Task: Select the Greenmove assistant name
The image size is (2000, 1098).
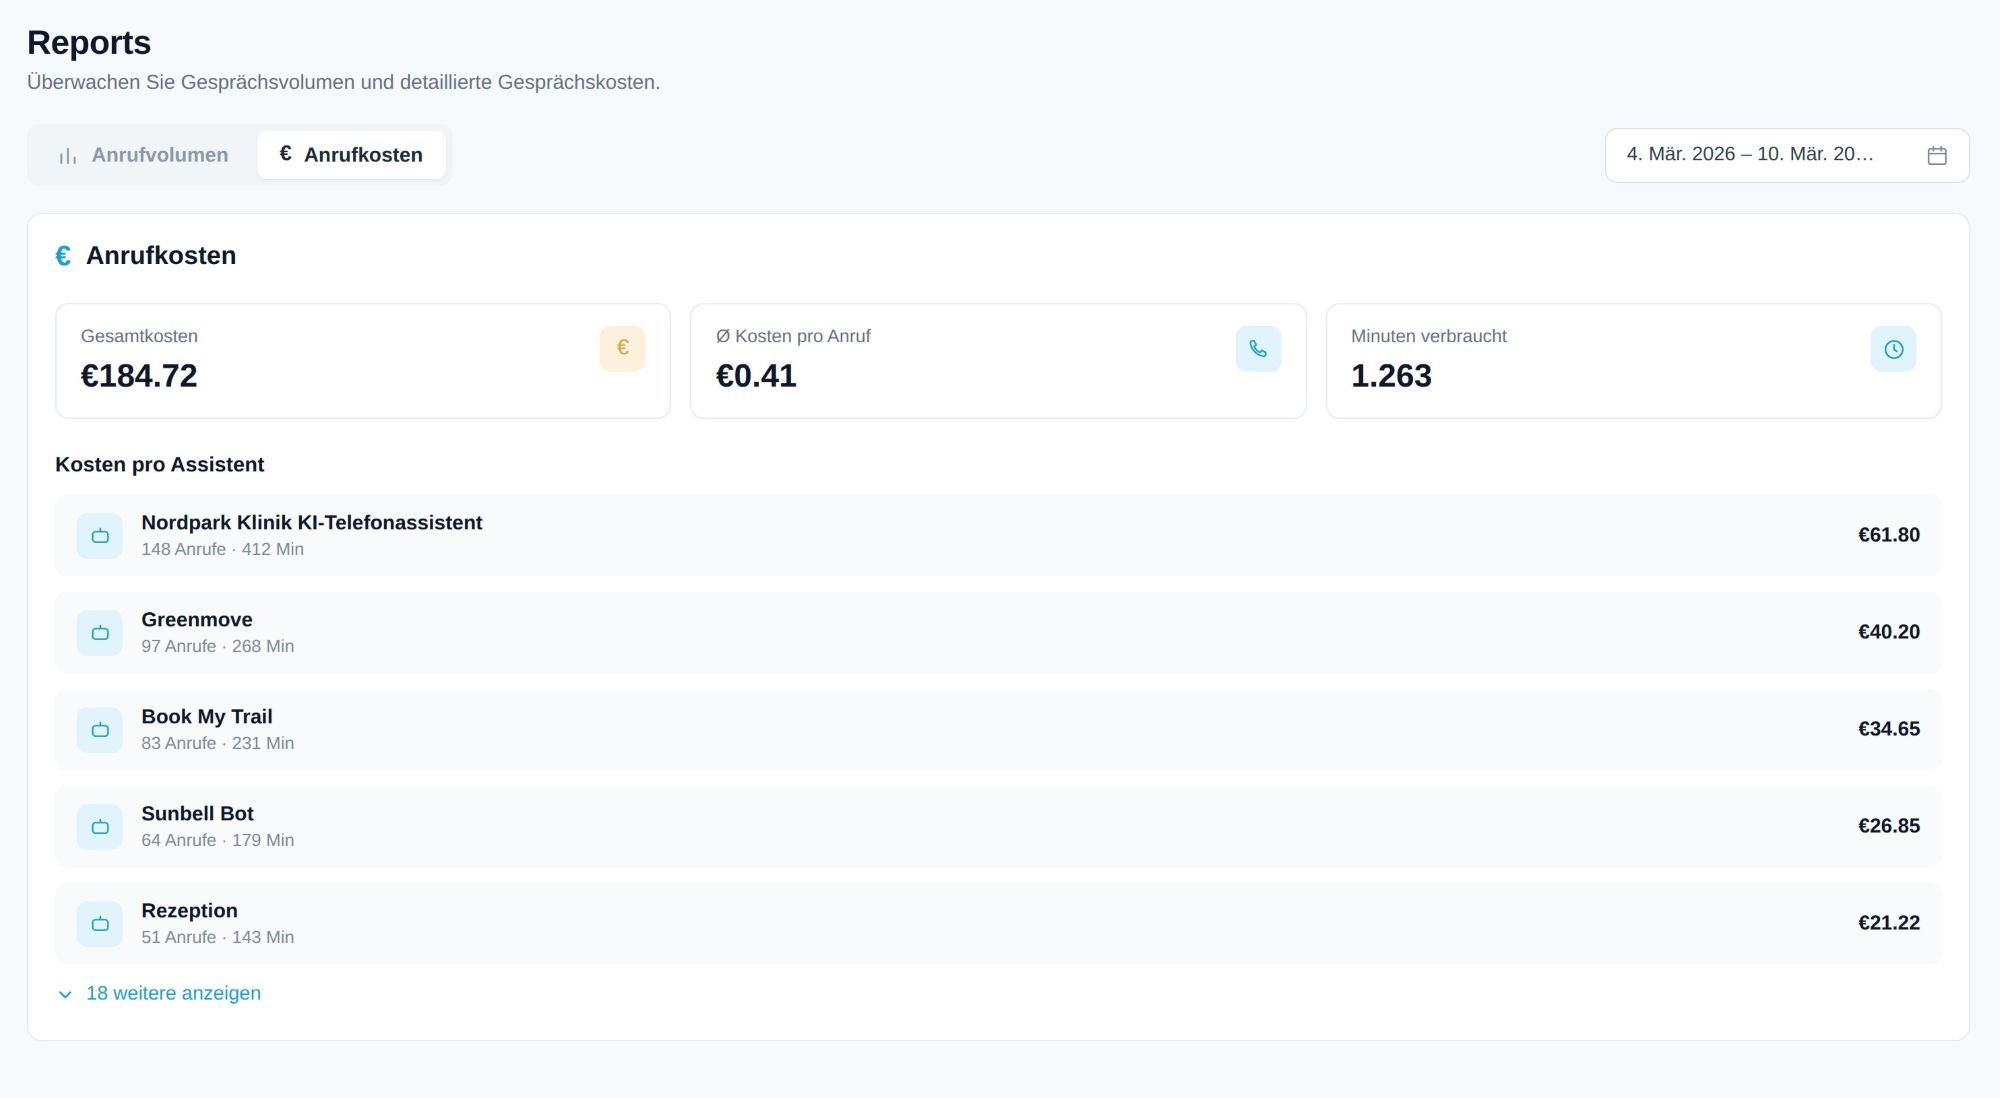Action: click(197, 620)
